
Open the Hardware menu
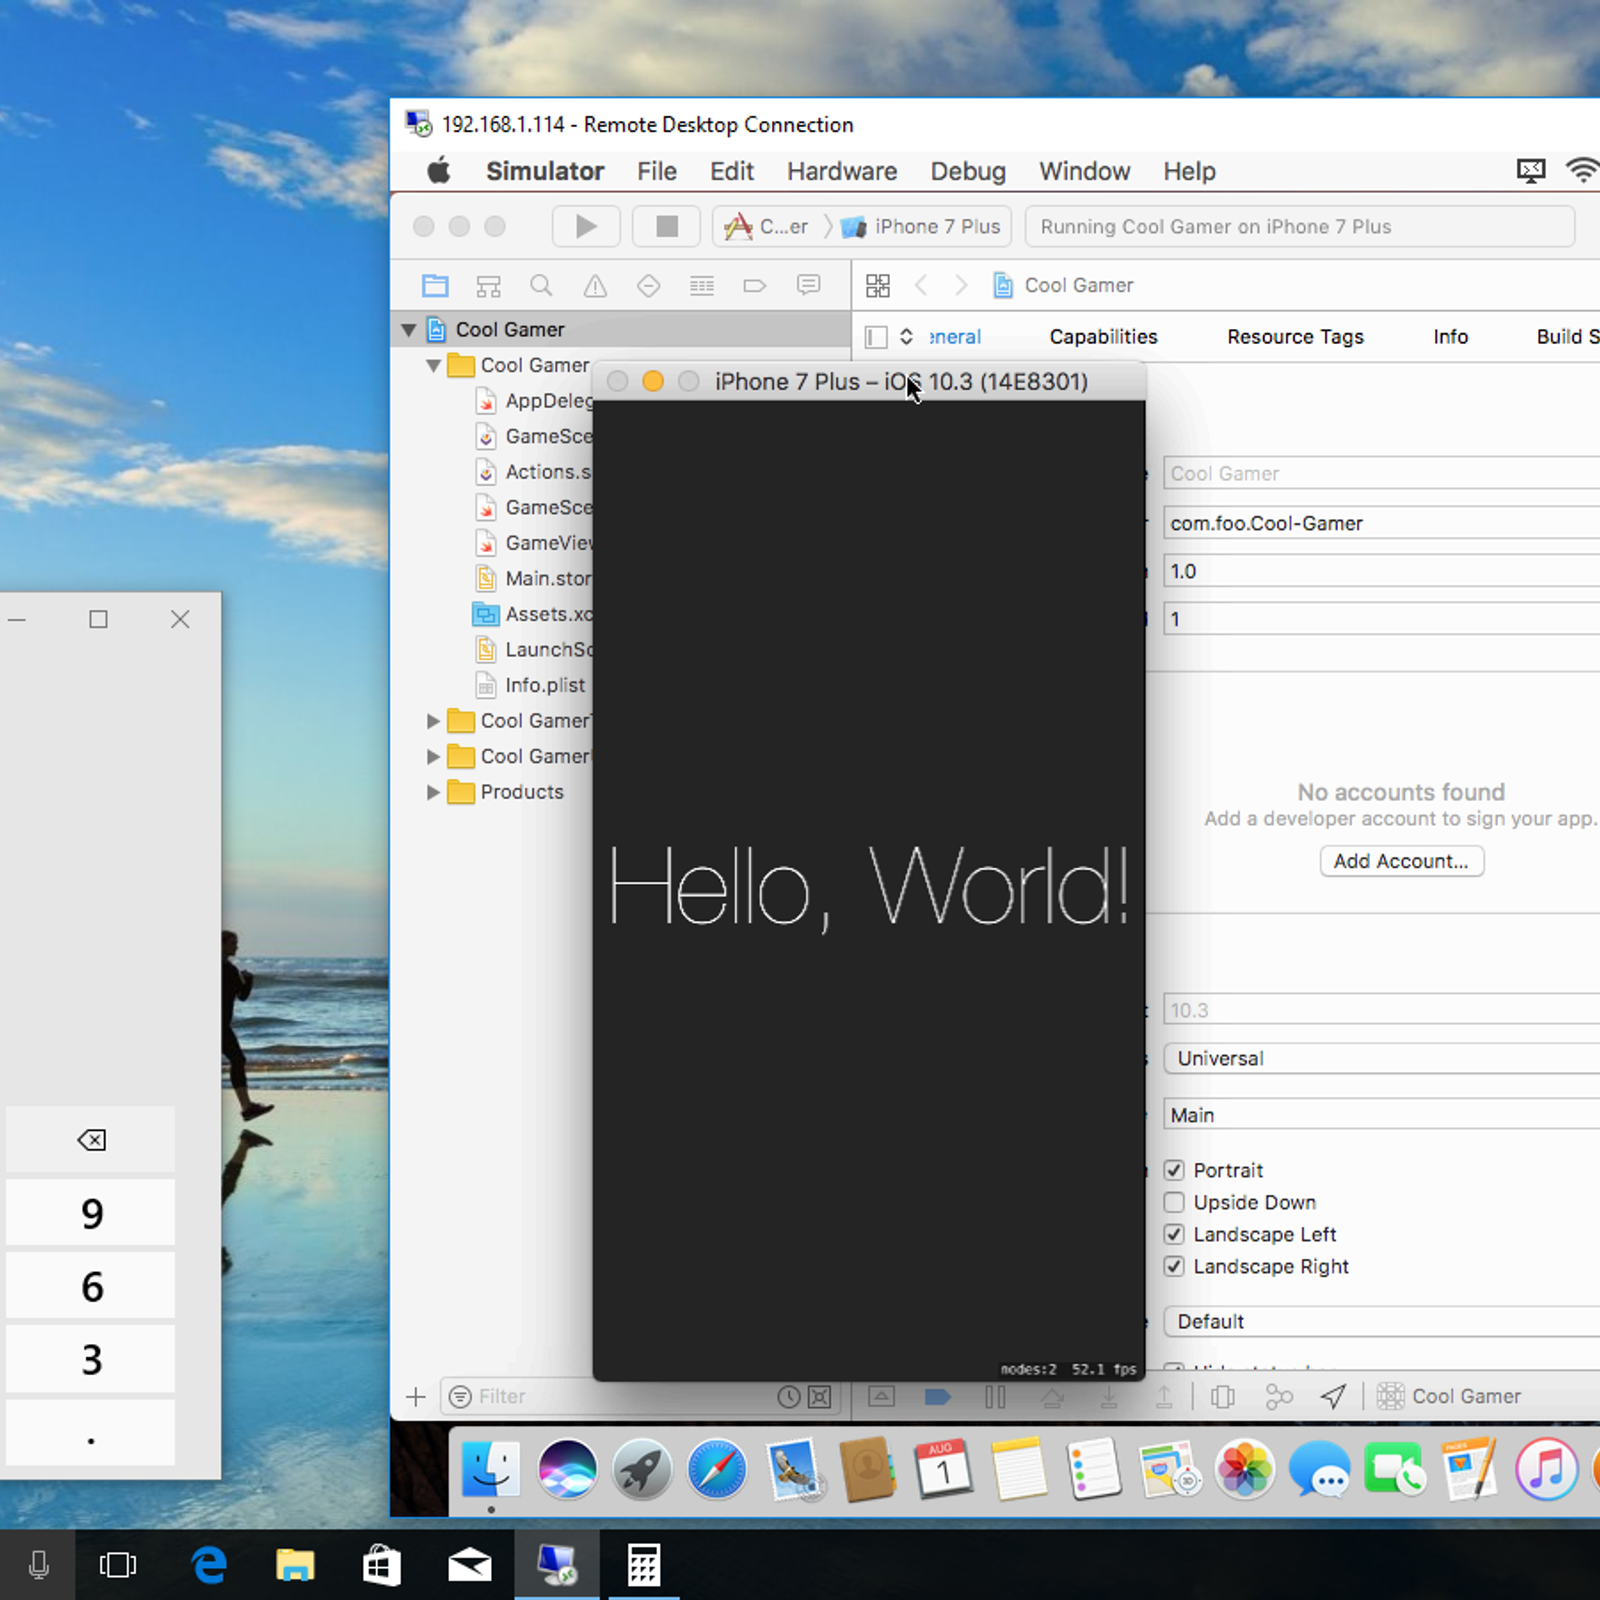tap(842, 171)
